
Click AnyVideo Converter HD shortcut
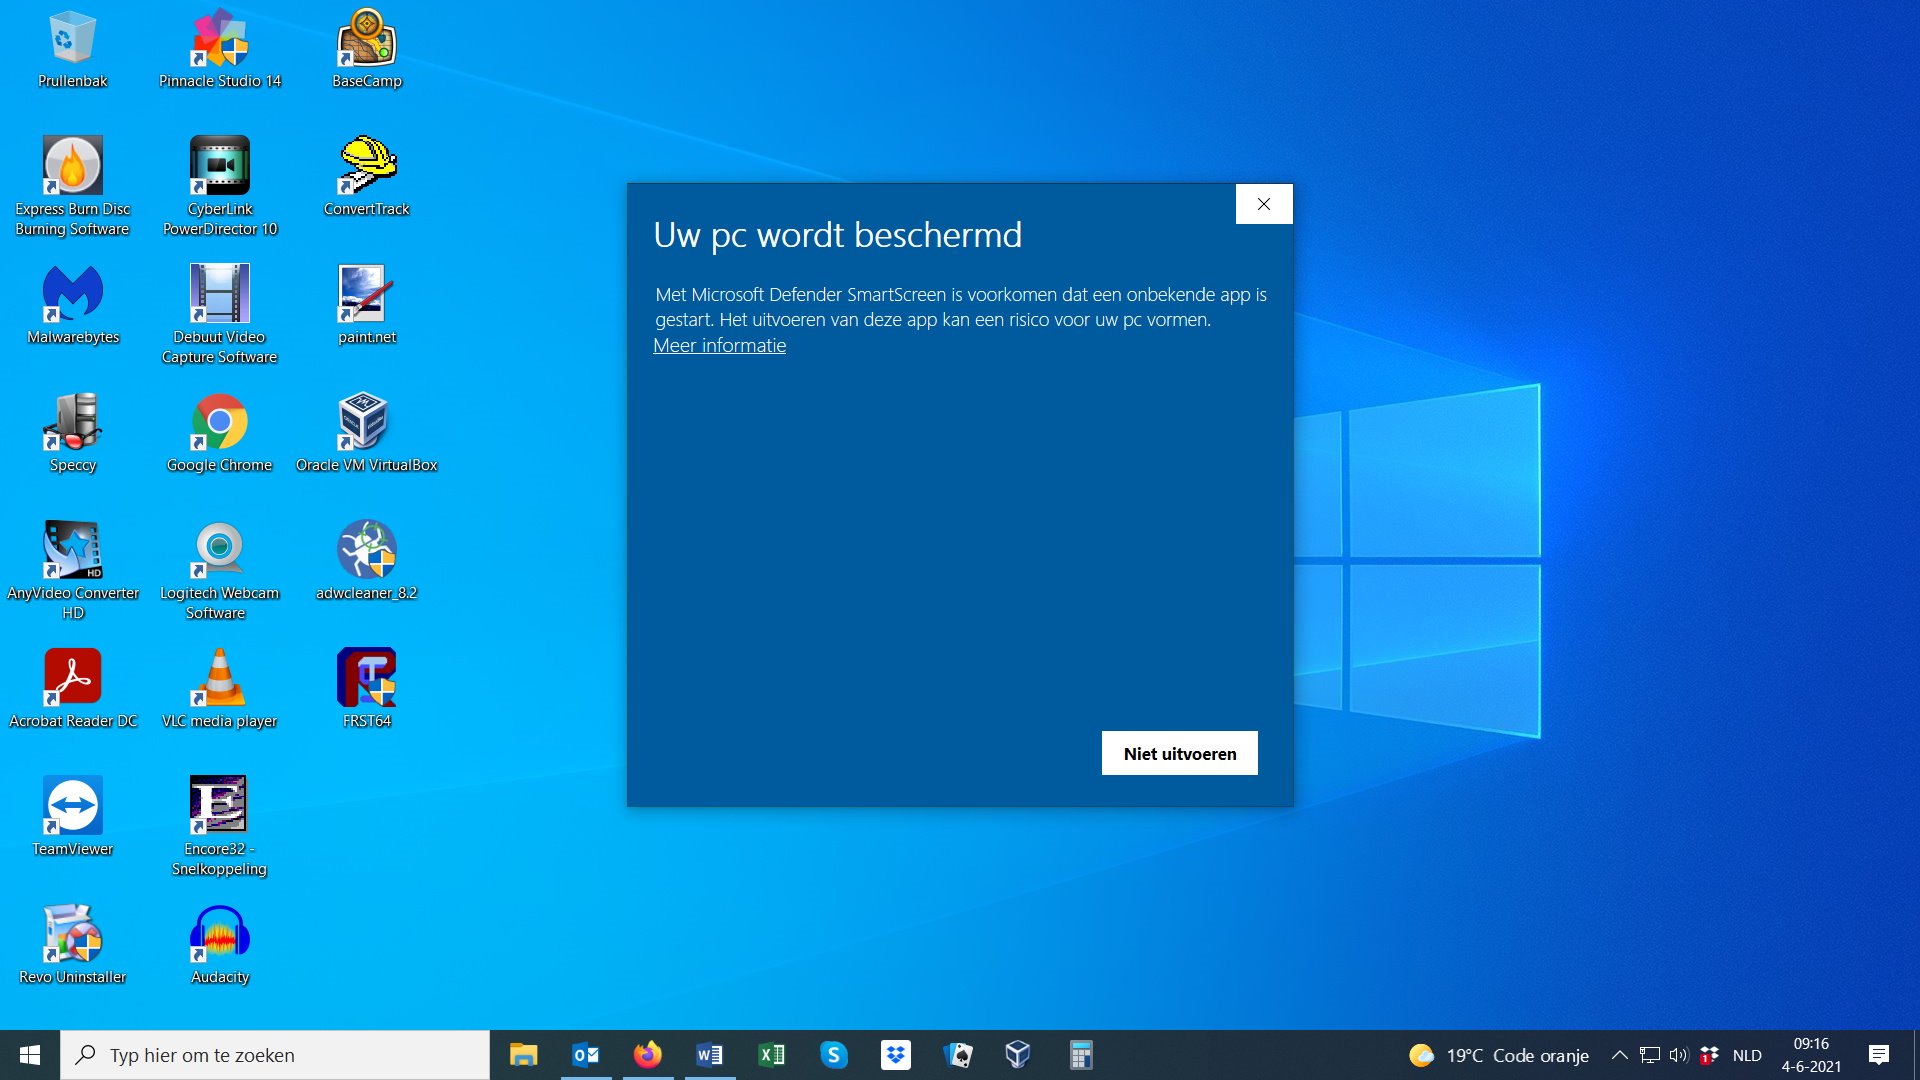point(73,571)
